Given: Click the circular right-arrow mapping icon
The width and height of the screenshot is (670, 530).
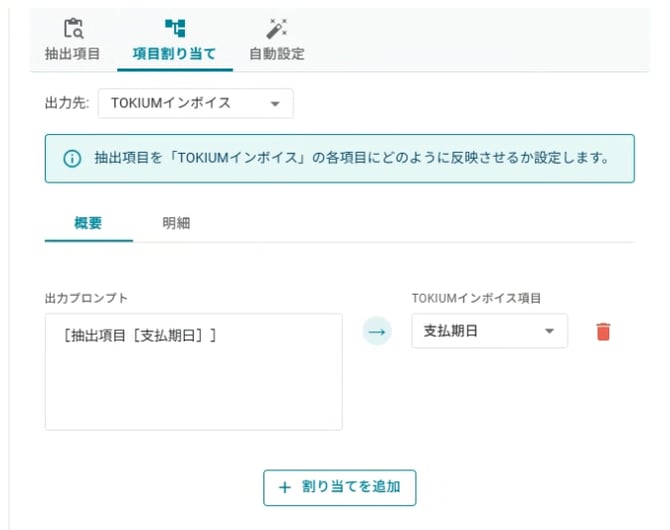Looking at the screenshot, I should tap(377, 331).
